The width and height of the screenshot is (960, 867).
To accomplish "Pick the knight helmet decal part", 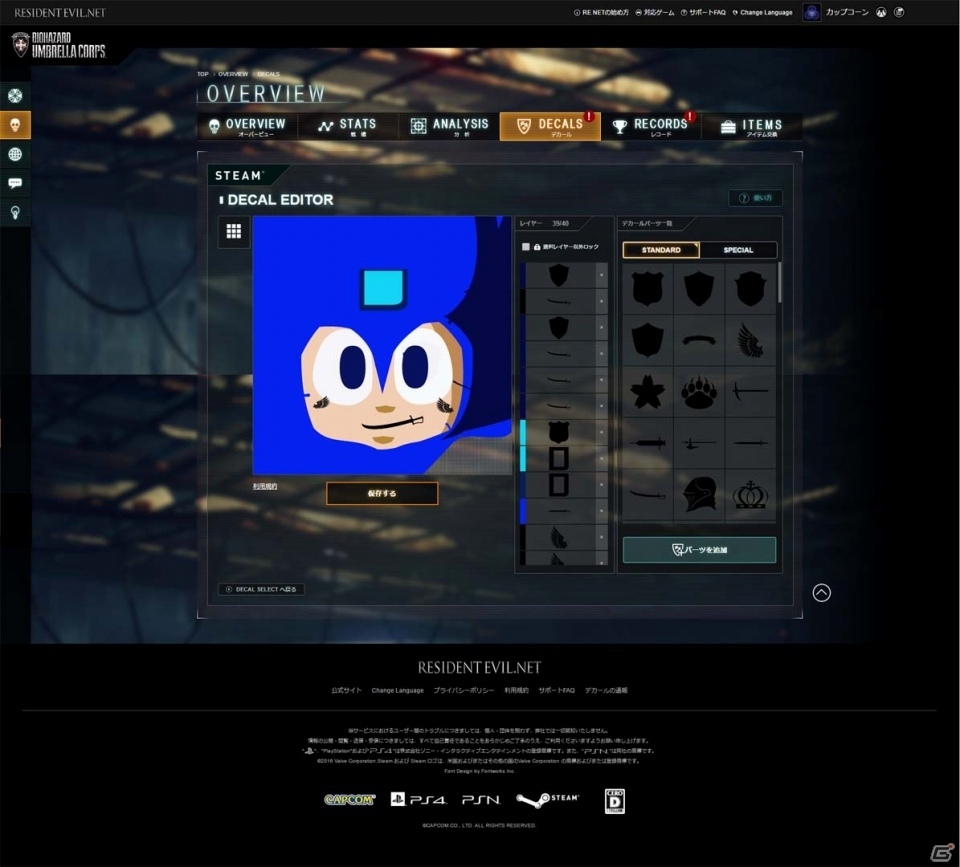I will [699, 494].
